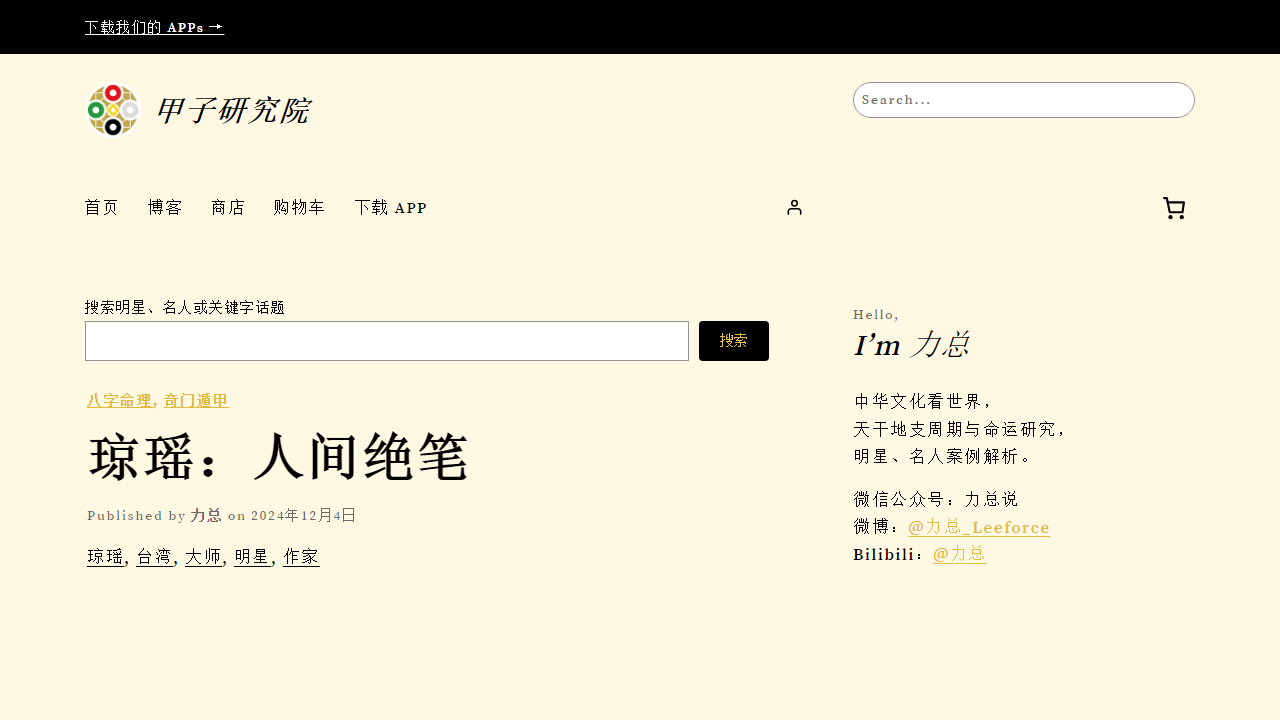Open the 台湾 tag
The image size is (1280, 720).
(154, 557)
